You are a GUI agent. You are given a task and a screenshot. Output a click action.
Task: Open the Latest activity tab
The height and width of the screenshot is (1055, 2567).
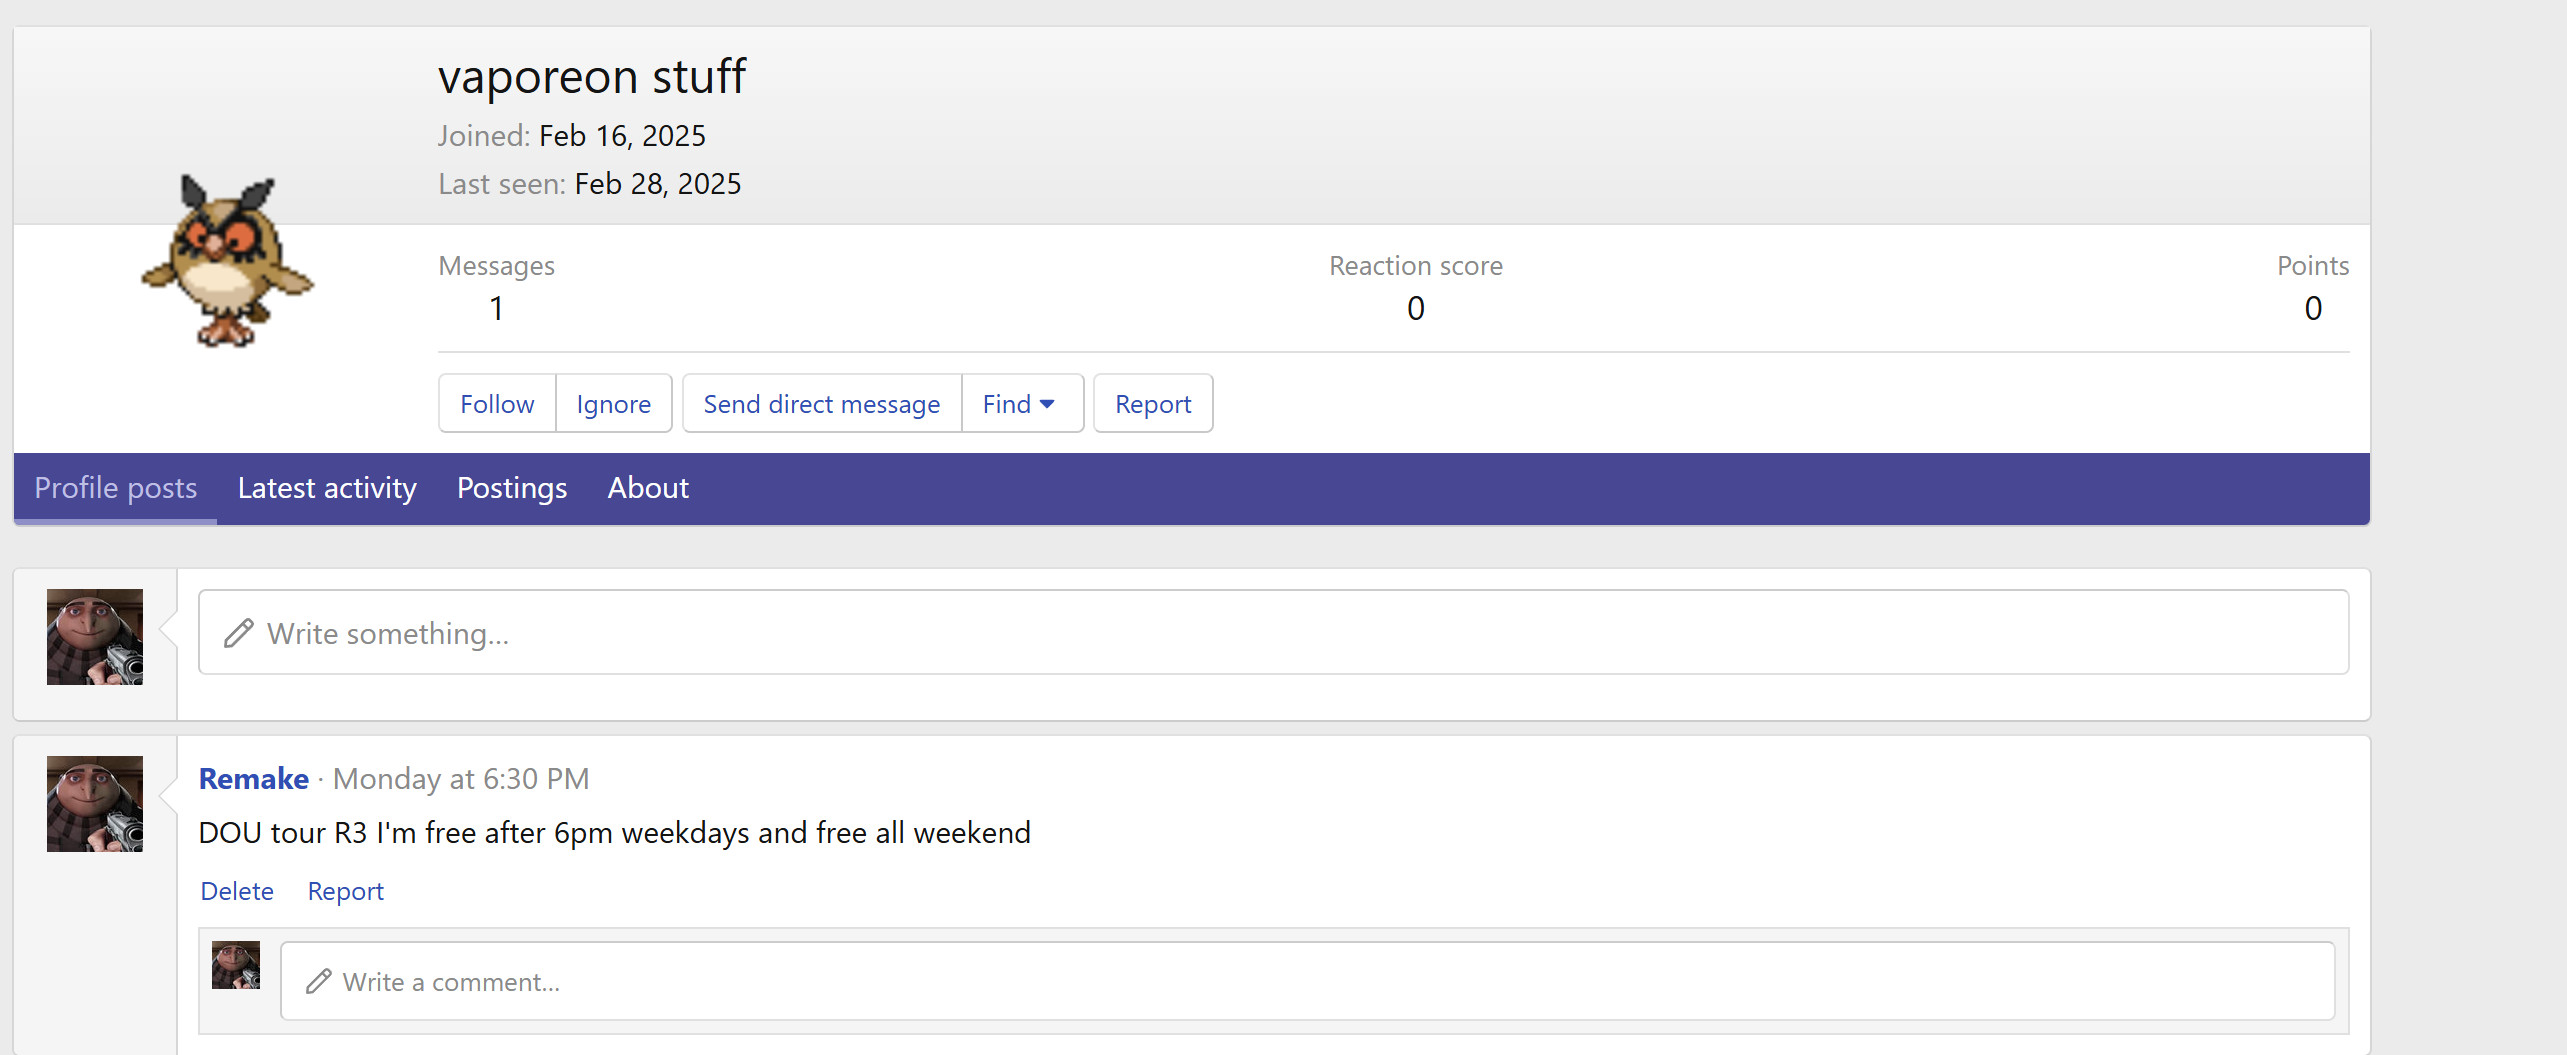coord(327,488)
